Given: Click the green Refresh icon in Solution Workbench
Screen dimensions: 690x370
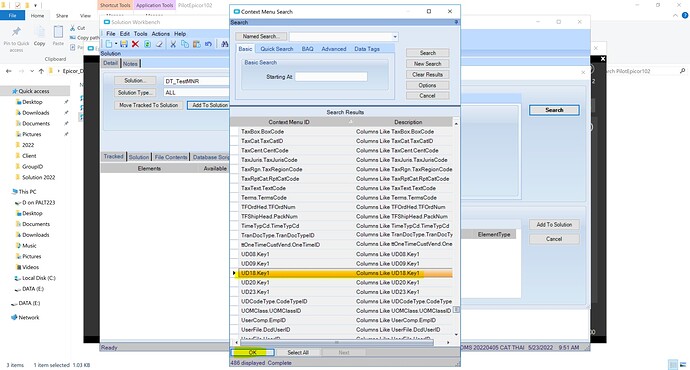Looking at the screenshot, I should [x=147, y=44].
